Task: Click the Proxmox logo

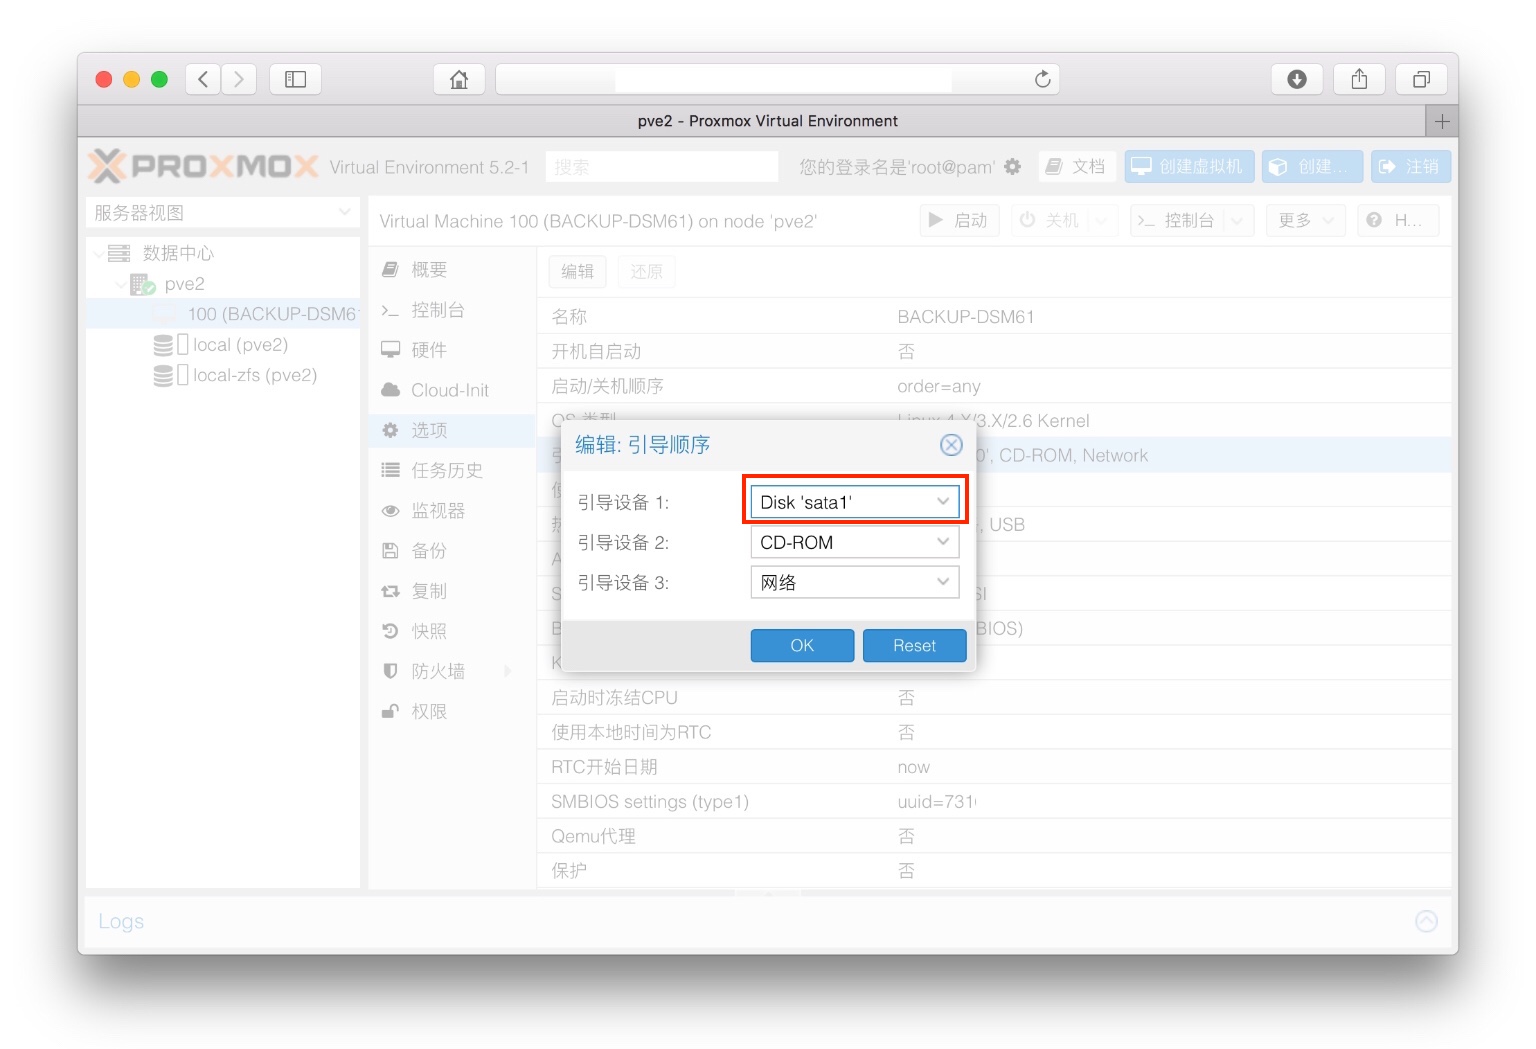Action: pos(204,166)
